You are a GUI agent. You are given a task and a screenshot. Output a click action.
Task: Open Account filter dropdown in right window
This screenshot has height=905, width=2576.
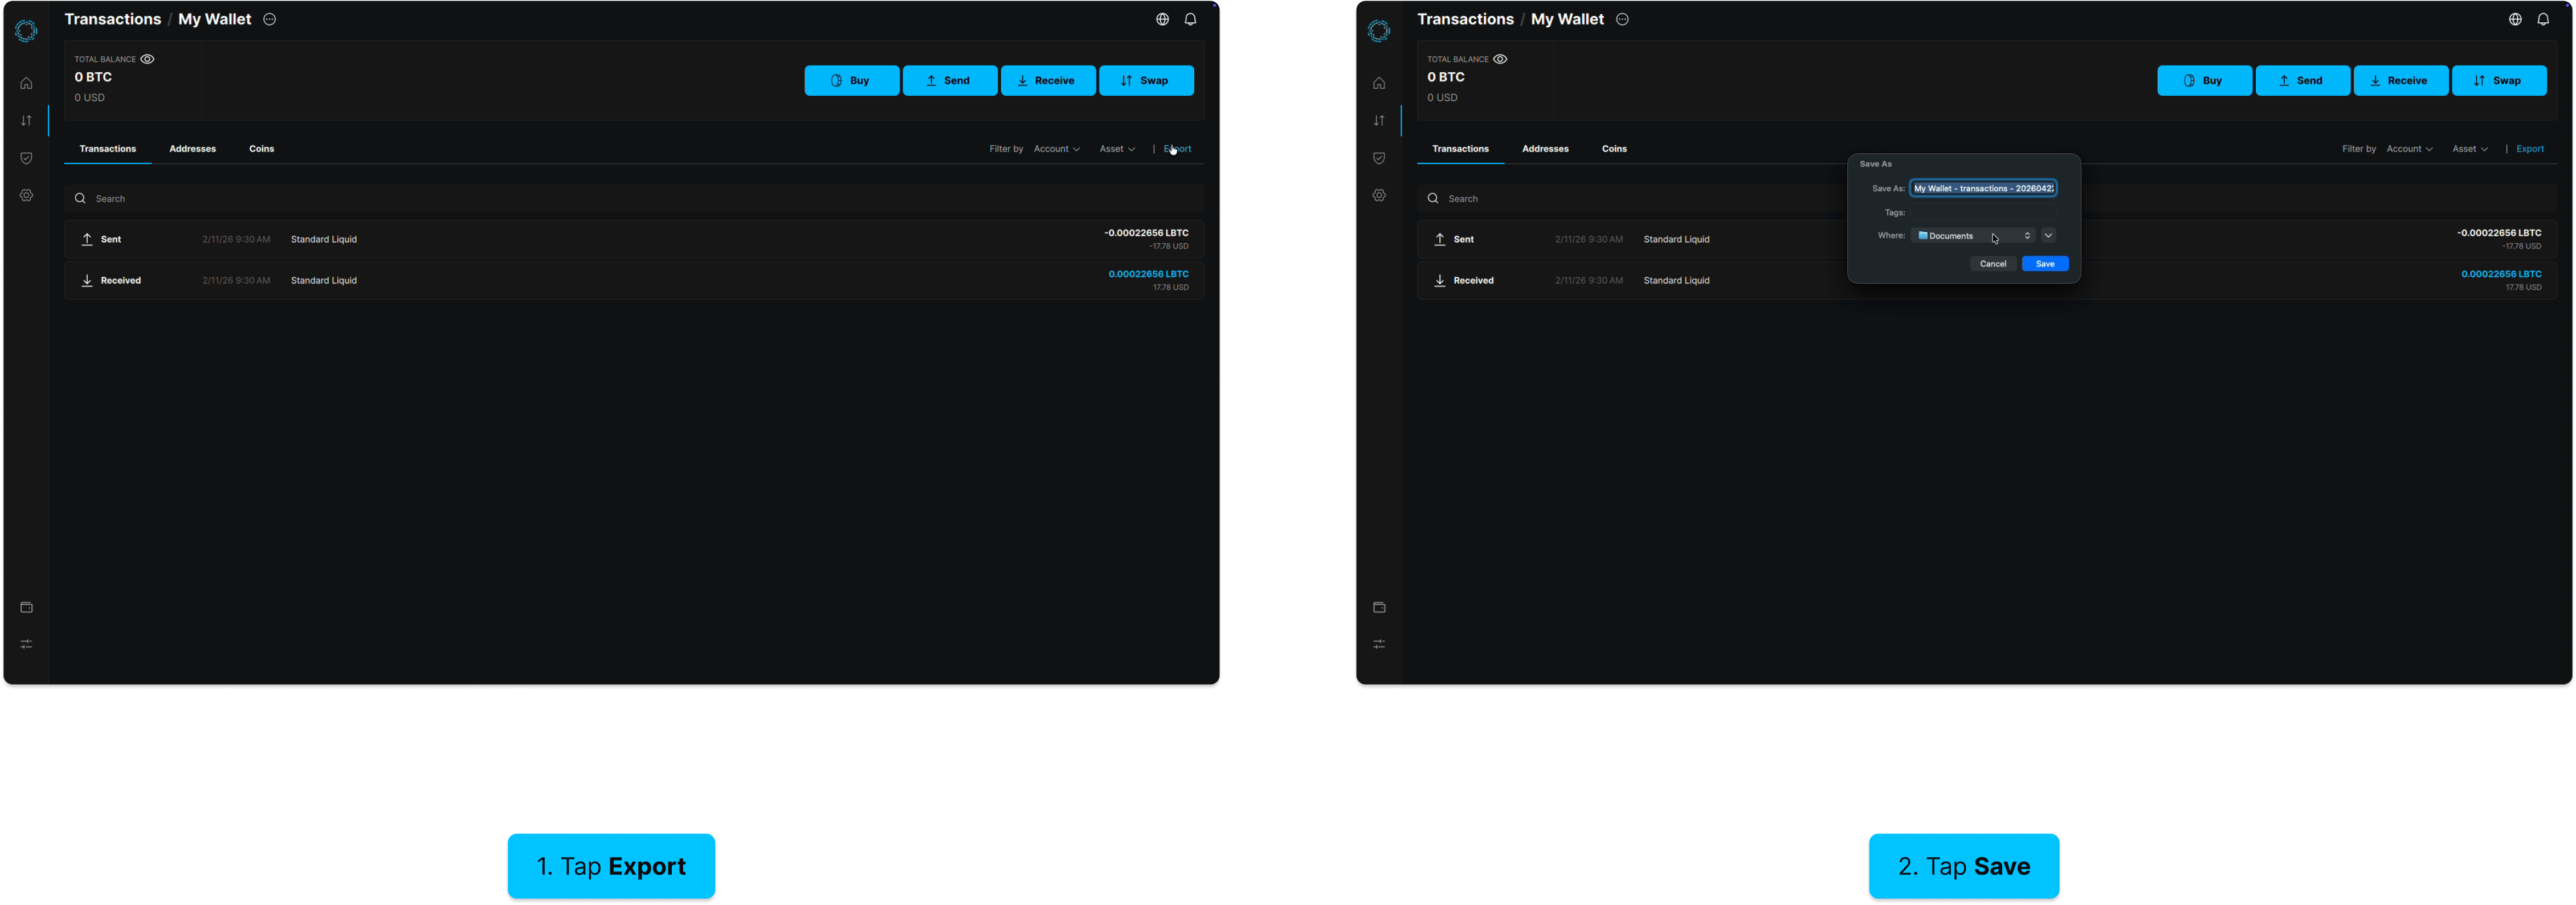2409,149
